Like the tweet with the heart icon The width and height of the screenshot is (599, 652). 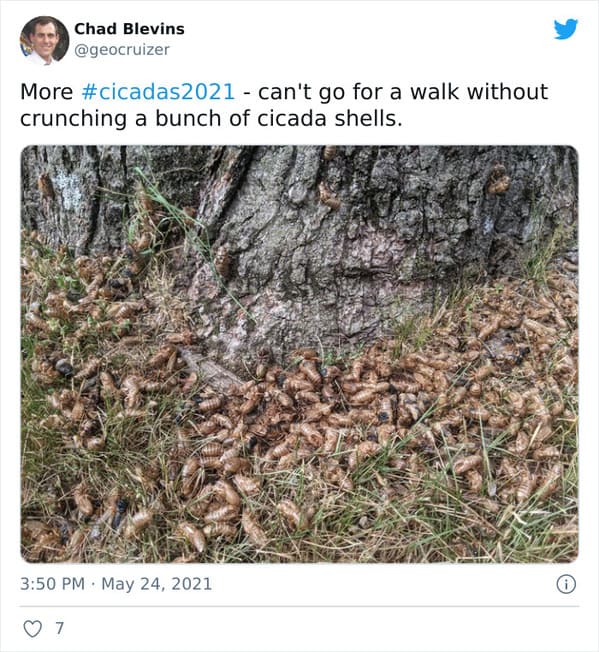coord(32,628)
